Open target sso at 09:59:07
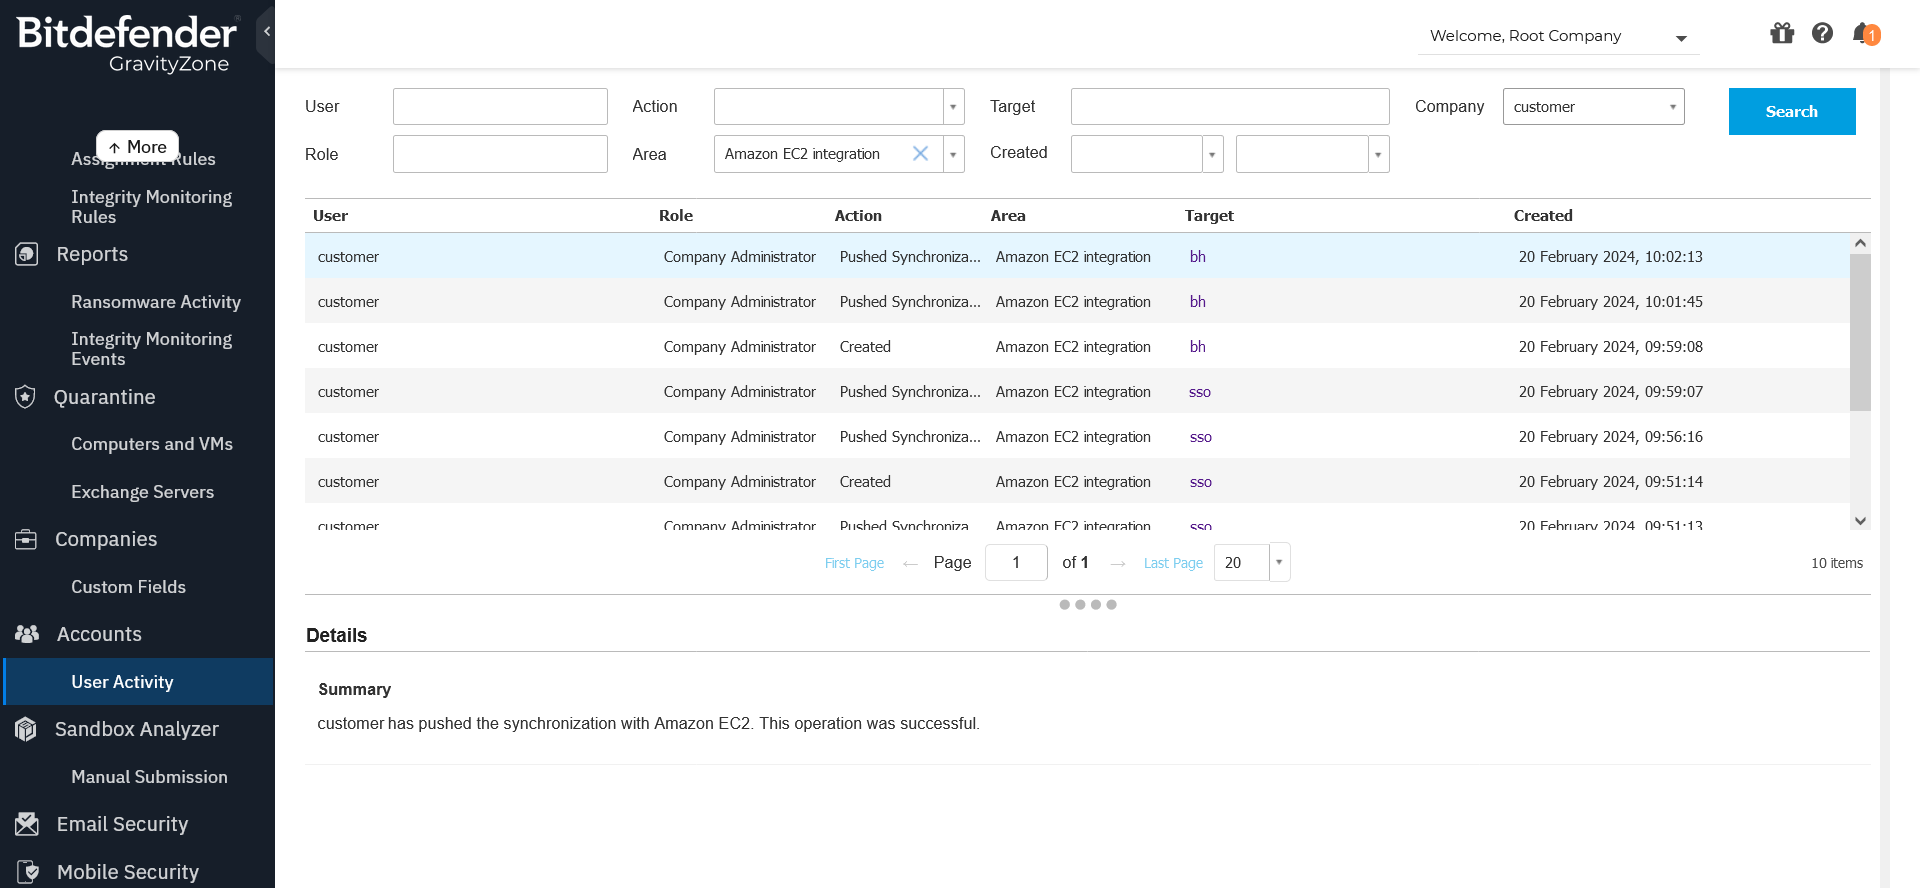This screenshot has width=1920, height=888. (x=1200, y=392)
